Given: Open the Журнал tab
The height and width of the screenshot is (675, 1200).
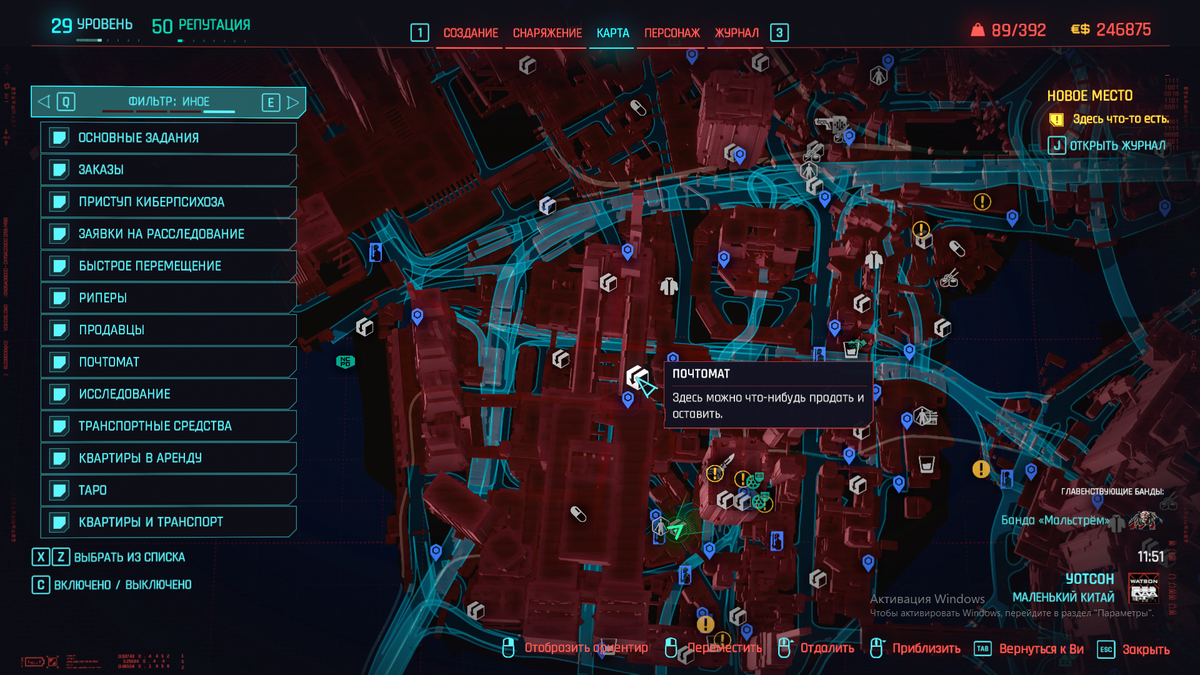Looking at the screenshot, I should (737, 33).
